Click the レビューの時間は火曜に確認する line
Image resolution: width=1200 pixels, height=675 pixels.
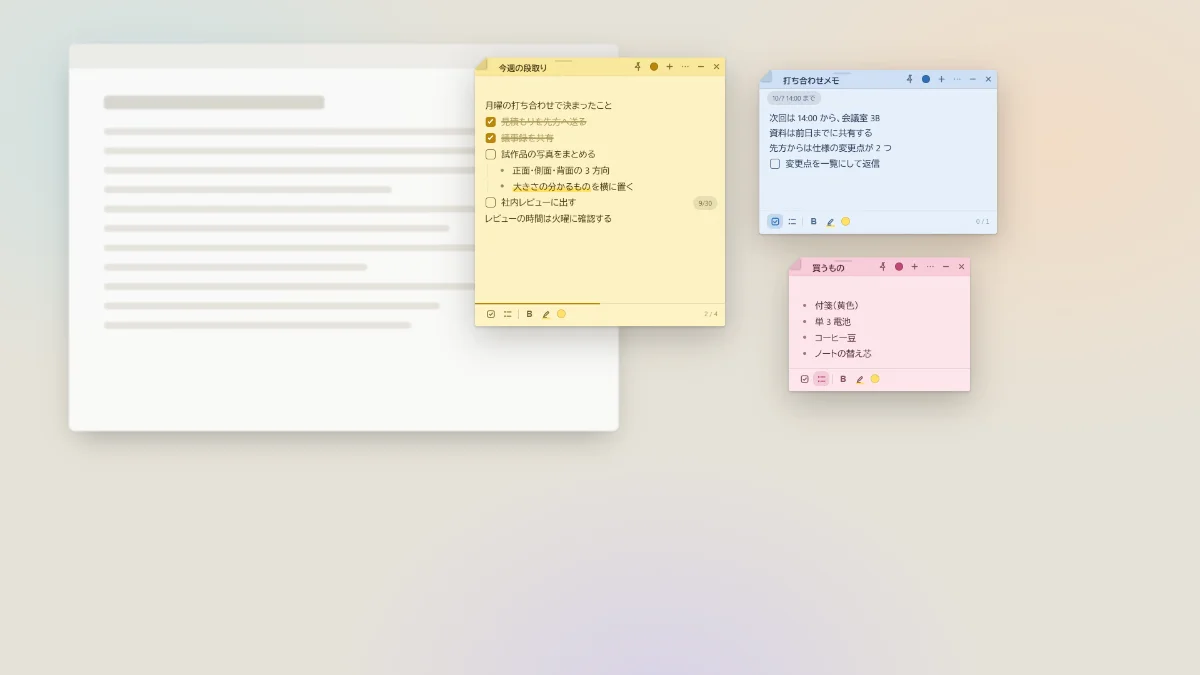pyautogui.click(x=548, y=219)
